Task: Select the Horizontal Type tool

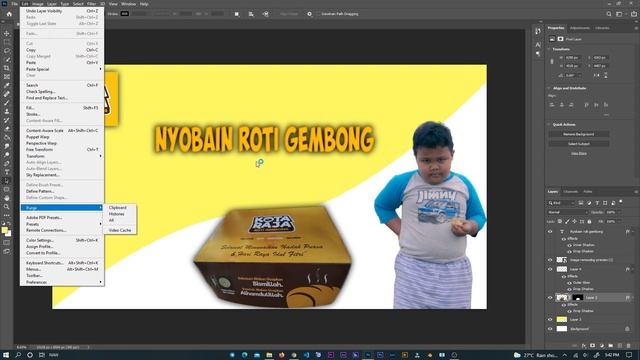Action: pos(7,172)
